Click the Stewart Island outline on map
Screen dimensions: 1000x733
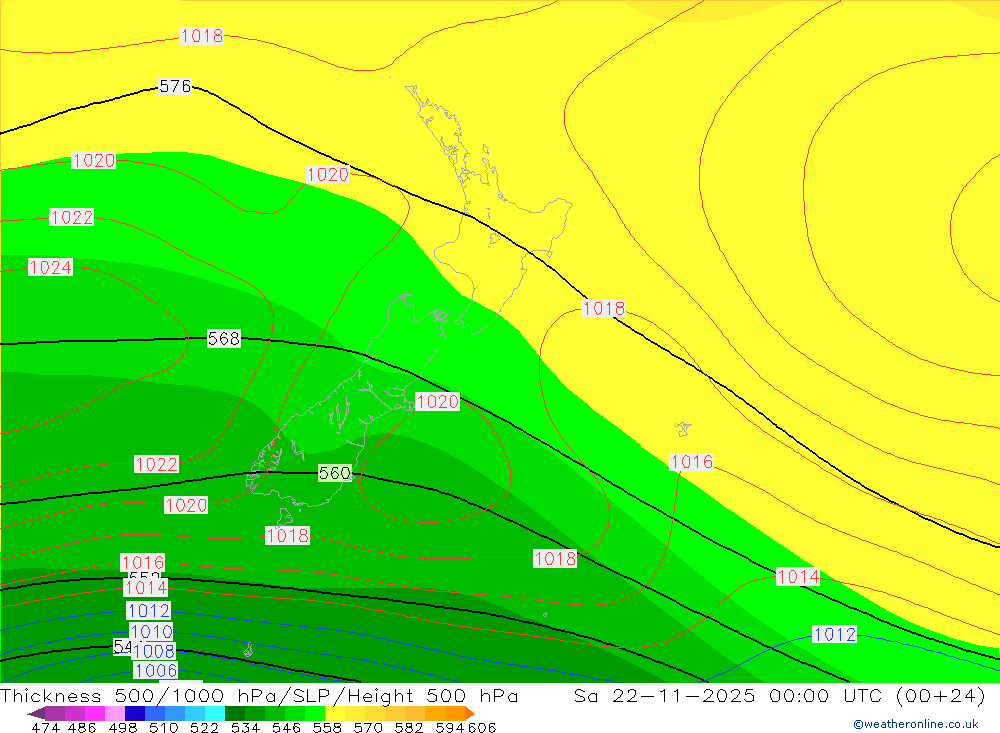[x=284, y=517]
